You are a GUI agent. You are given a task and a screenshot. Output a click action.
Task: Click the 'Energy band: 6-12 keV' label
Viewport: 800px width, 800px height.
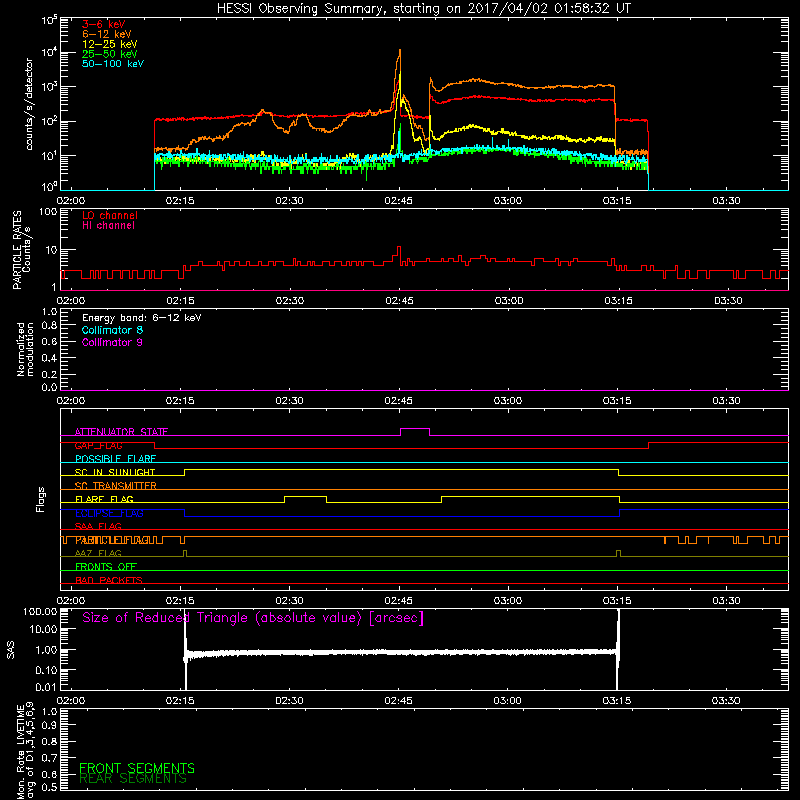tap(142, 318)
